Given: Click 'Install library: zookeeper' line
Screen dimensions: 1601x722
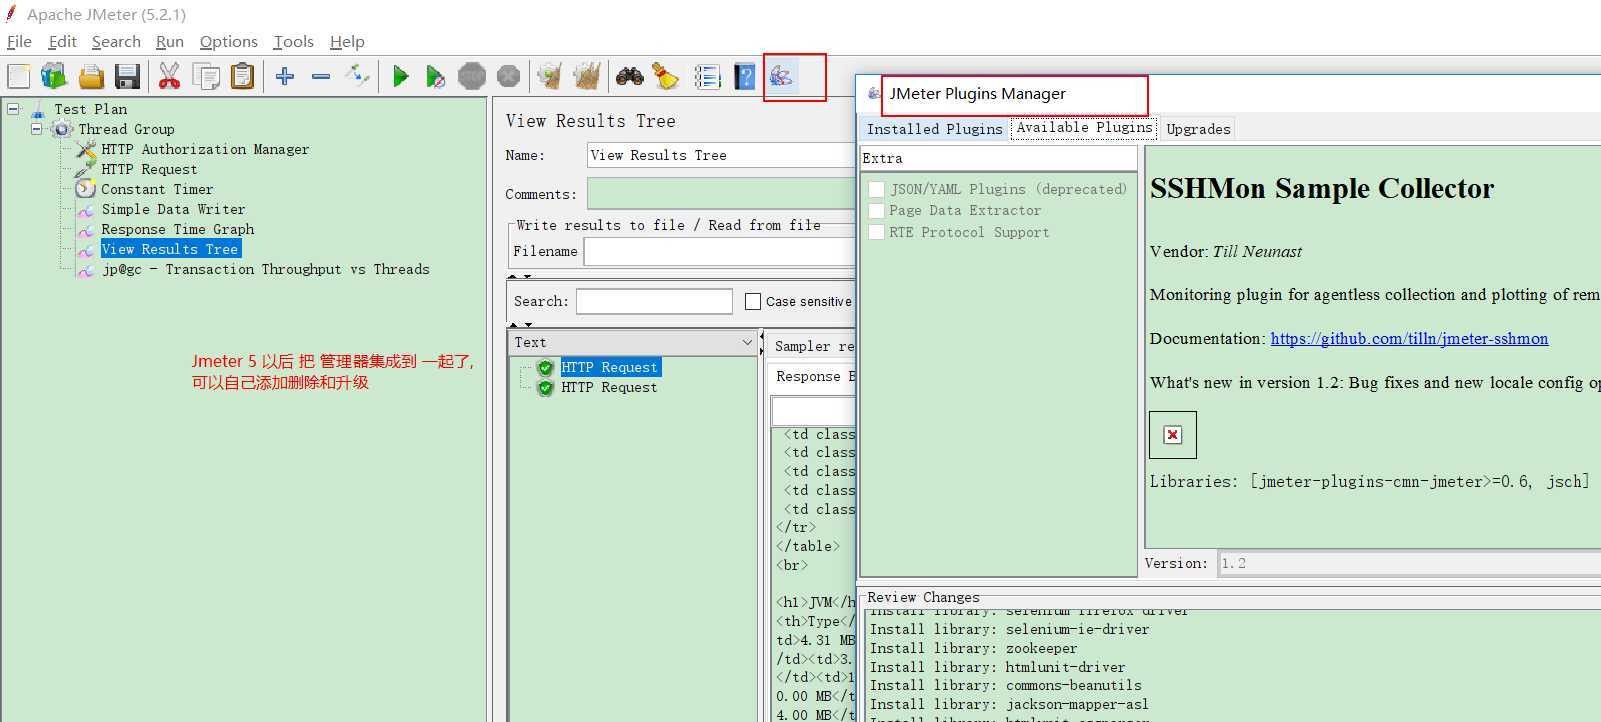Looking at the screenshot, I should pos(973,648).
